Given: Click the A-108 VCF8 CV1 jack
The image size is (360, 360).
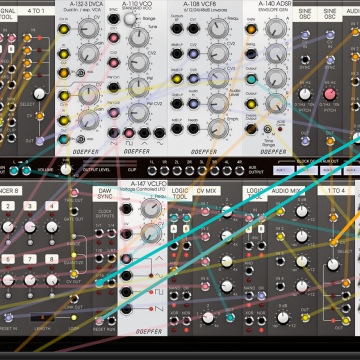Looking at the screenshot, I should point(193,29).
